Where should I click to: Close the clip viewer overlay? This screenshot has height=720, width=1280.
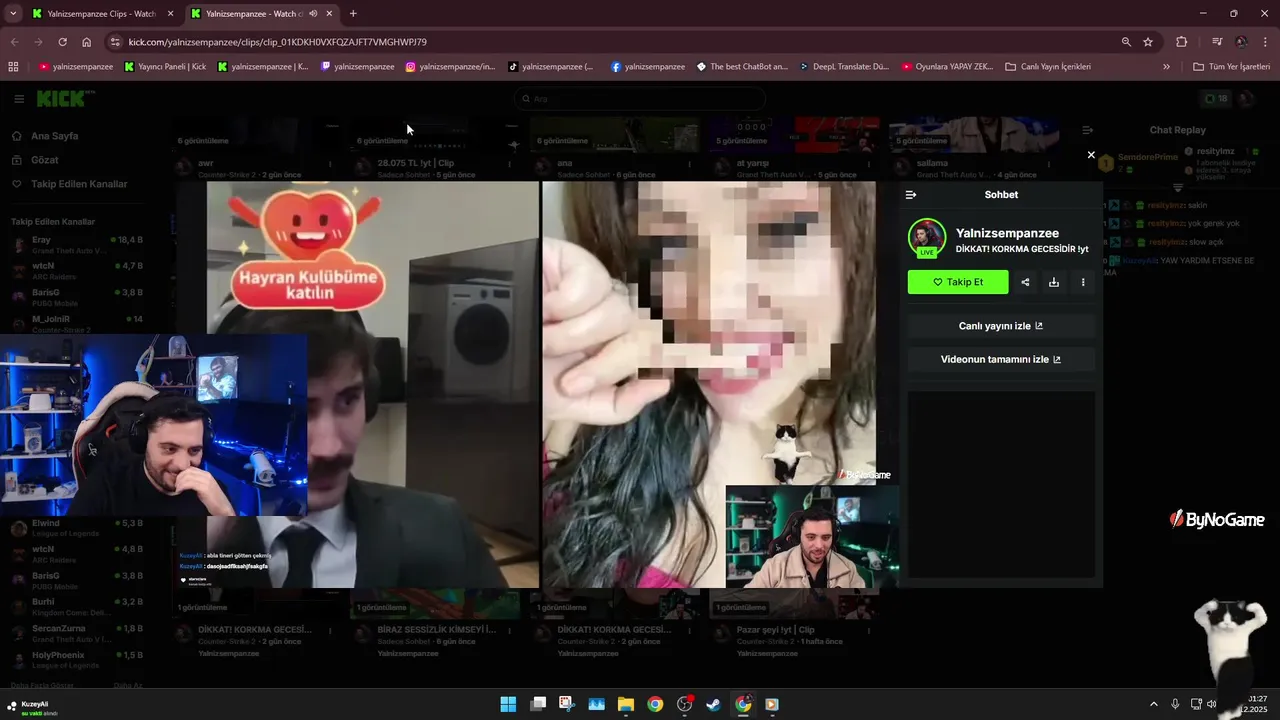[1091, 155]
